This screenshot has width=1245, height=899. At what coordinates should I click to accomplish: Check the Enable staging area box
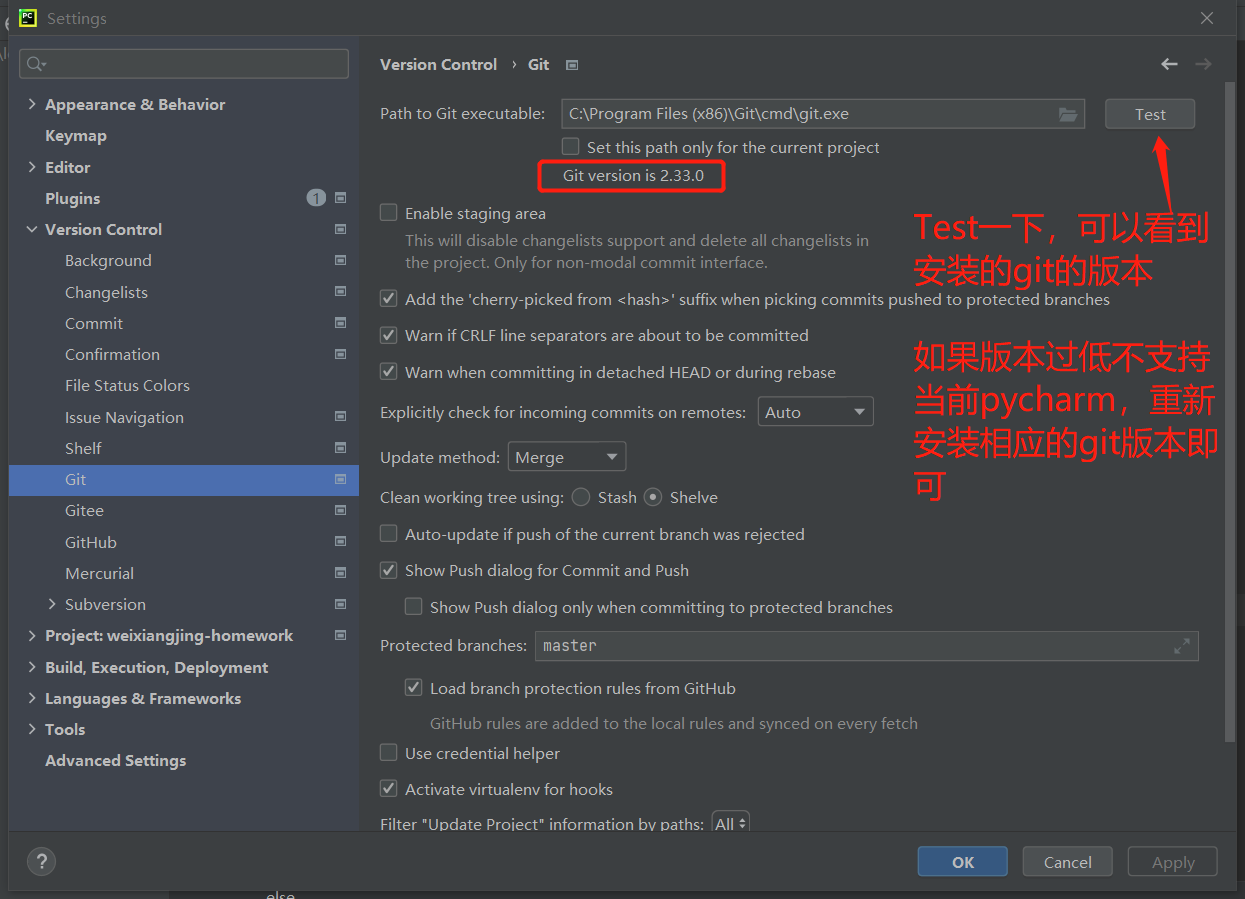[x=388, y=213]
